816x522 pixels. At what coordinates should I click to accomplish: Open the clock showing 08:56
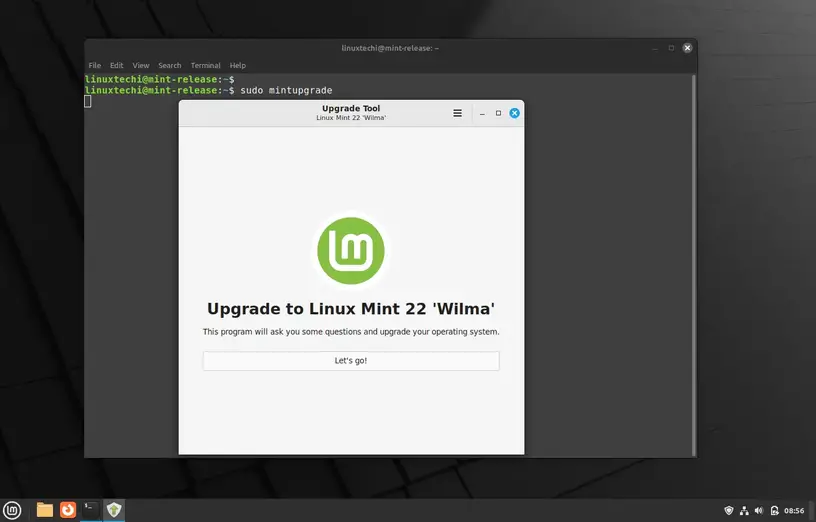pos(794,511)
